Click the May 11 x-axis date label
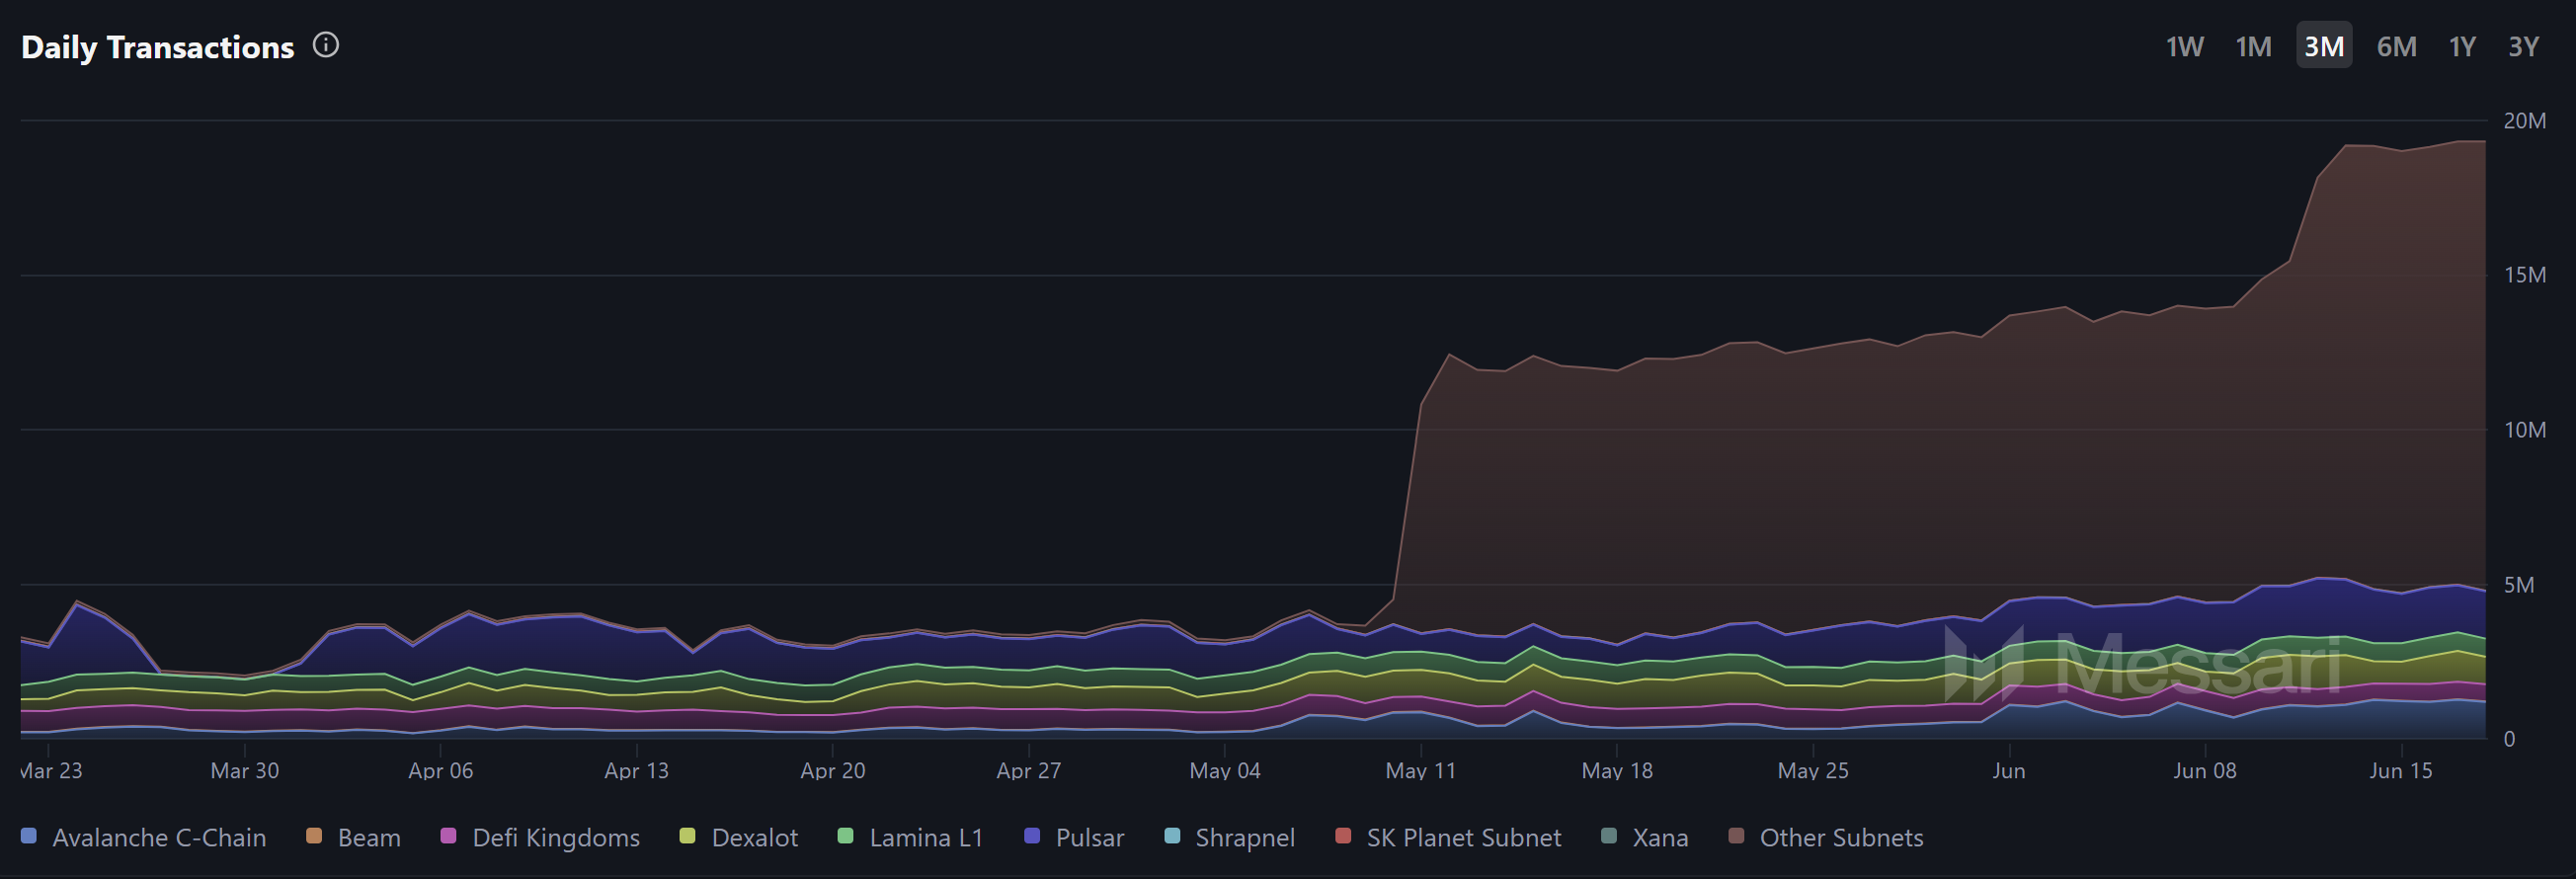The width and height of the screenshot is (2576, 879). 1420,770
